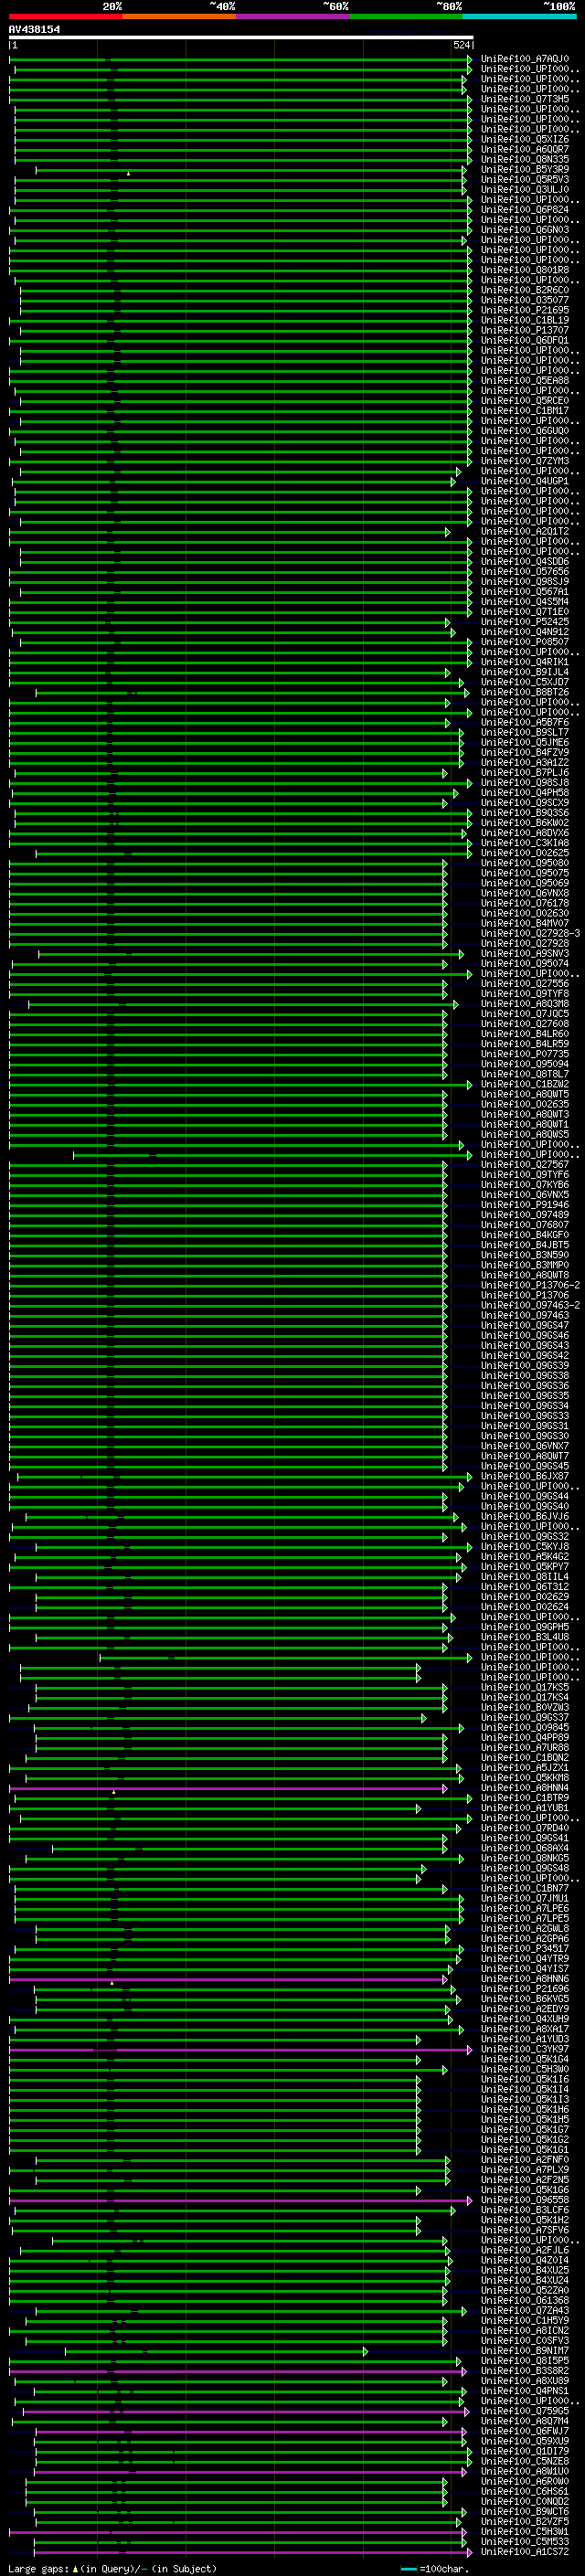Select hit label UniRef100_C5H3W1
The width and height of the screenshot is (585, 2576).
[525, 2532]
